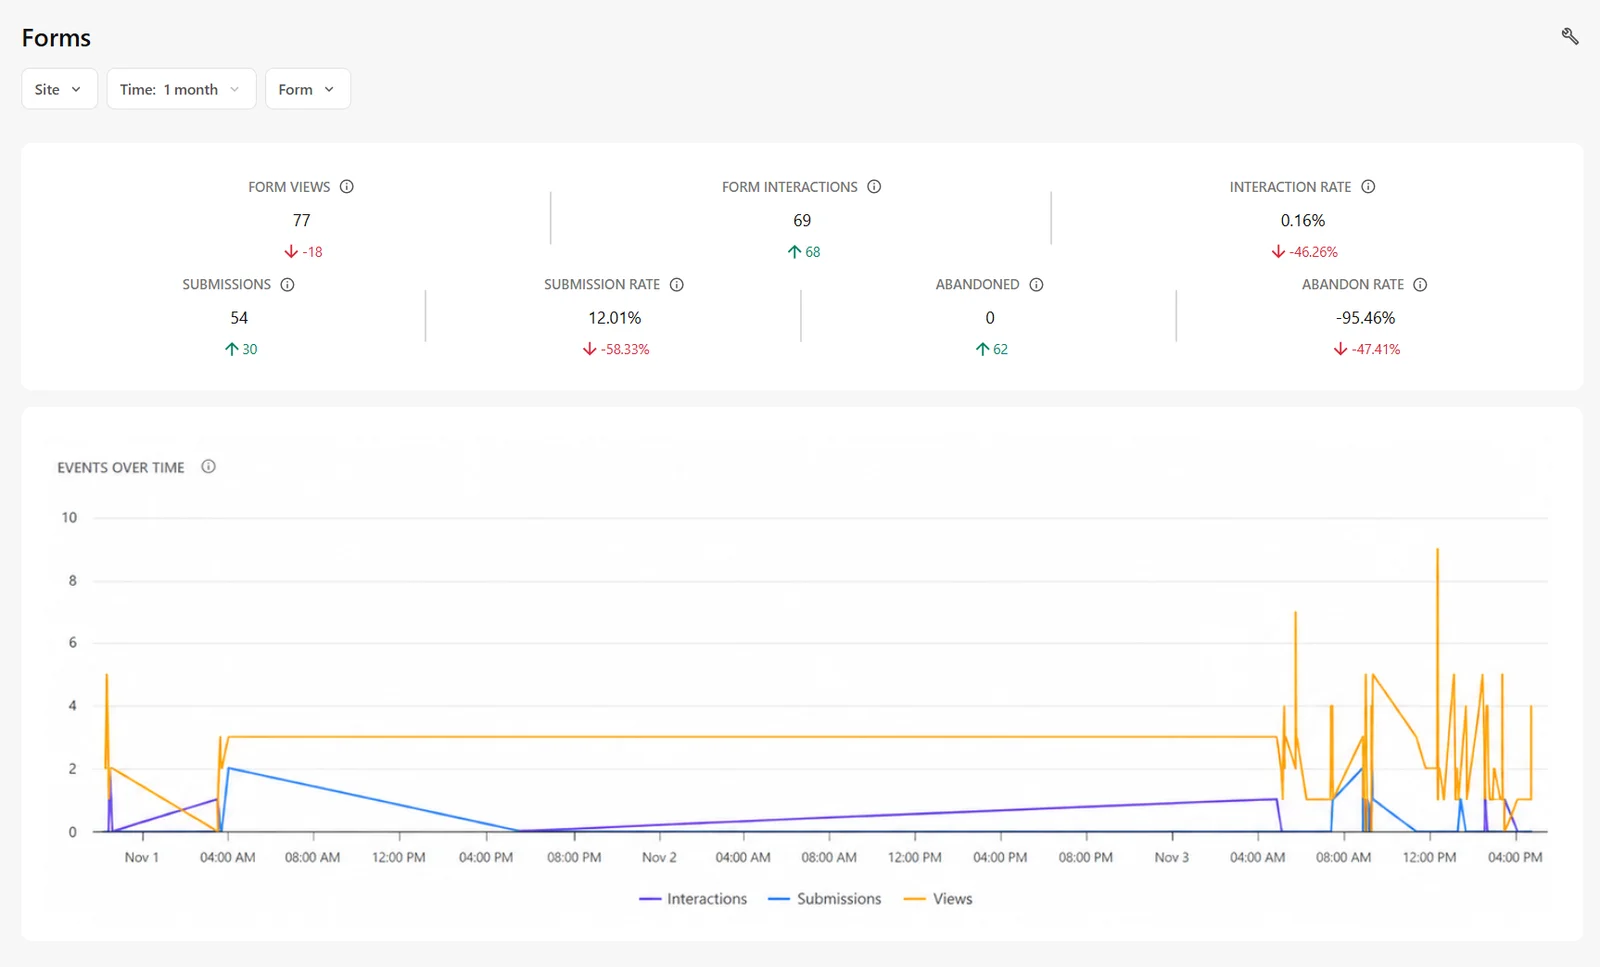The image size is (1600, 967).
Task: Open the Form filter dropdown
Action: point(307,89)
